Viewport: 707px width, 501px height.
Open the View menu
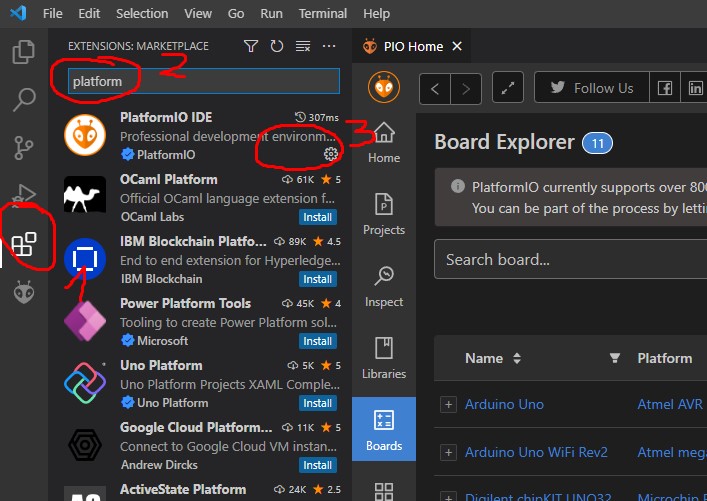[x=197, y=14]
